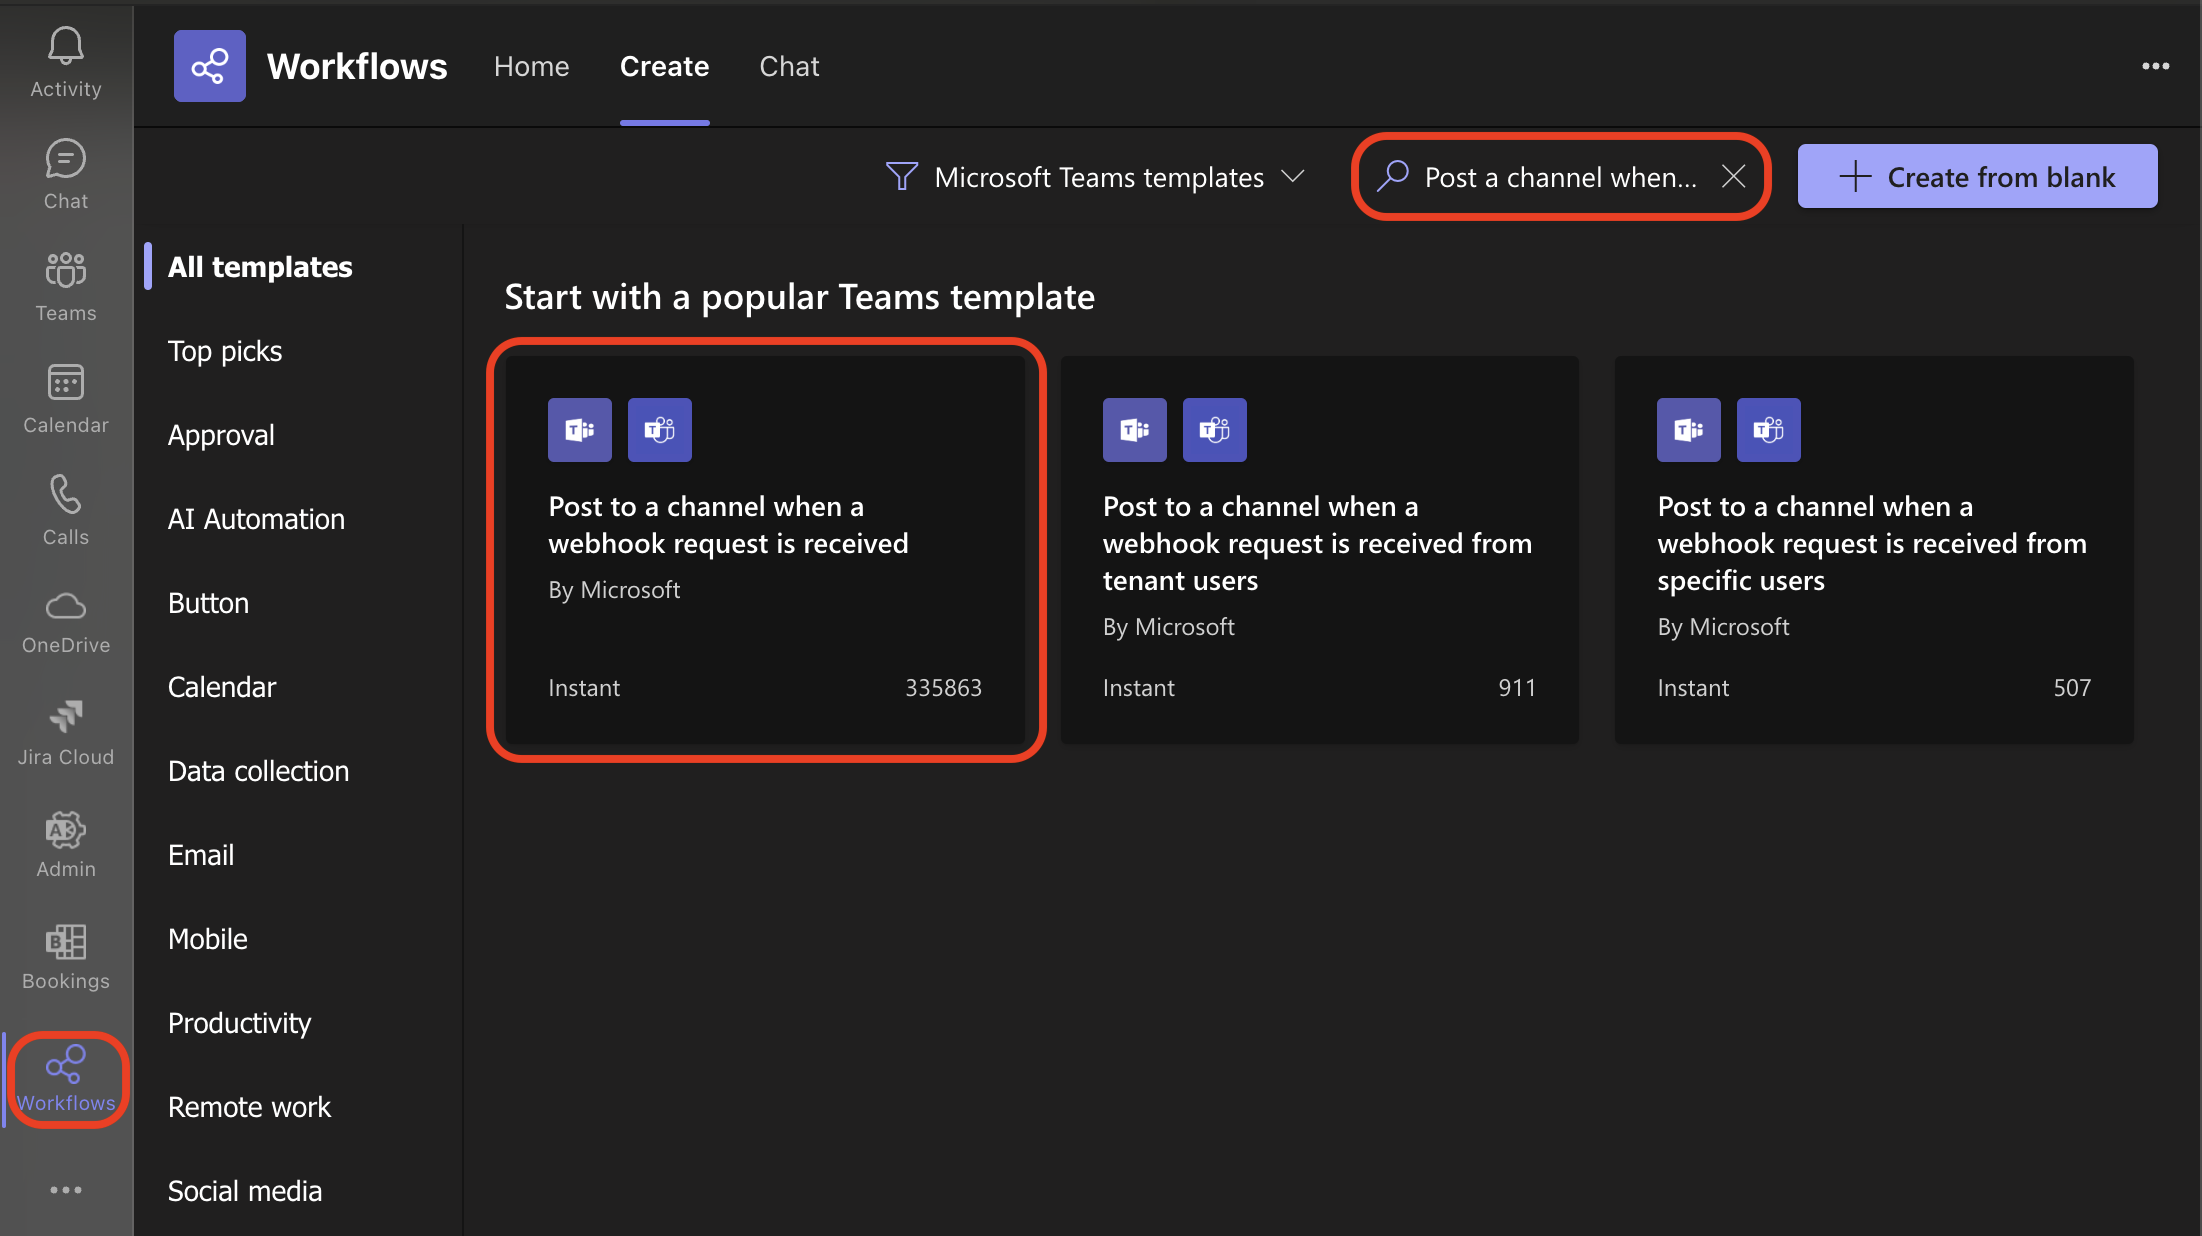Viewport: 2202px width, 1236px height.
Task: Click first Teams icon on specific users card
Action: point(1689,430)
